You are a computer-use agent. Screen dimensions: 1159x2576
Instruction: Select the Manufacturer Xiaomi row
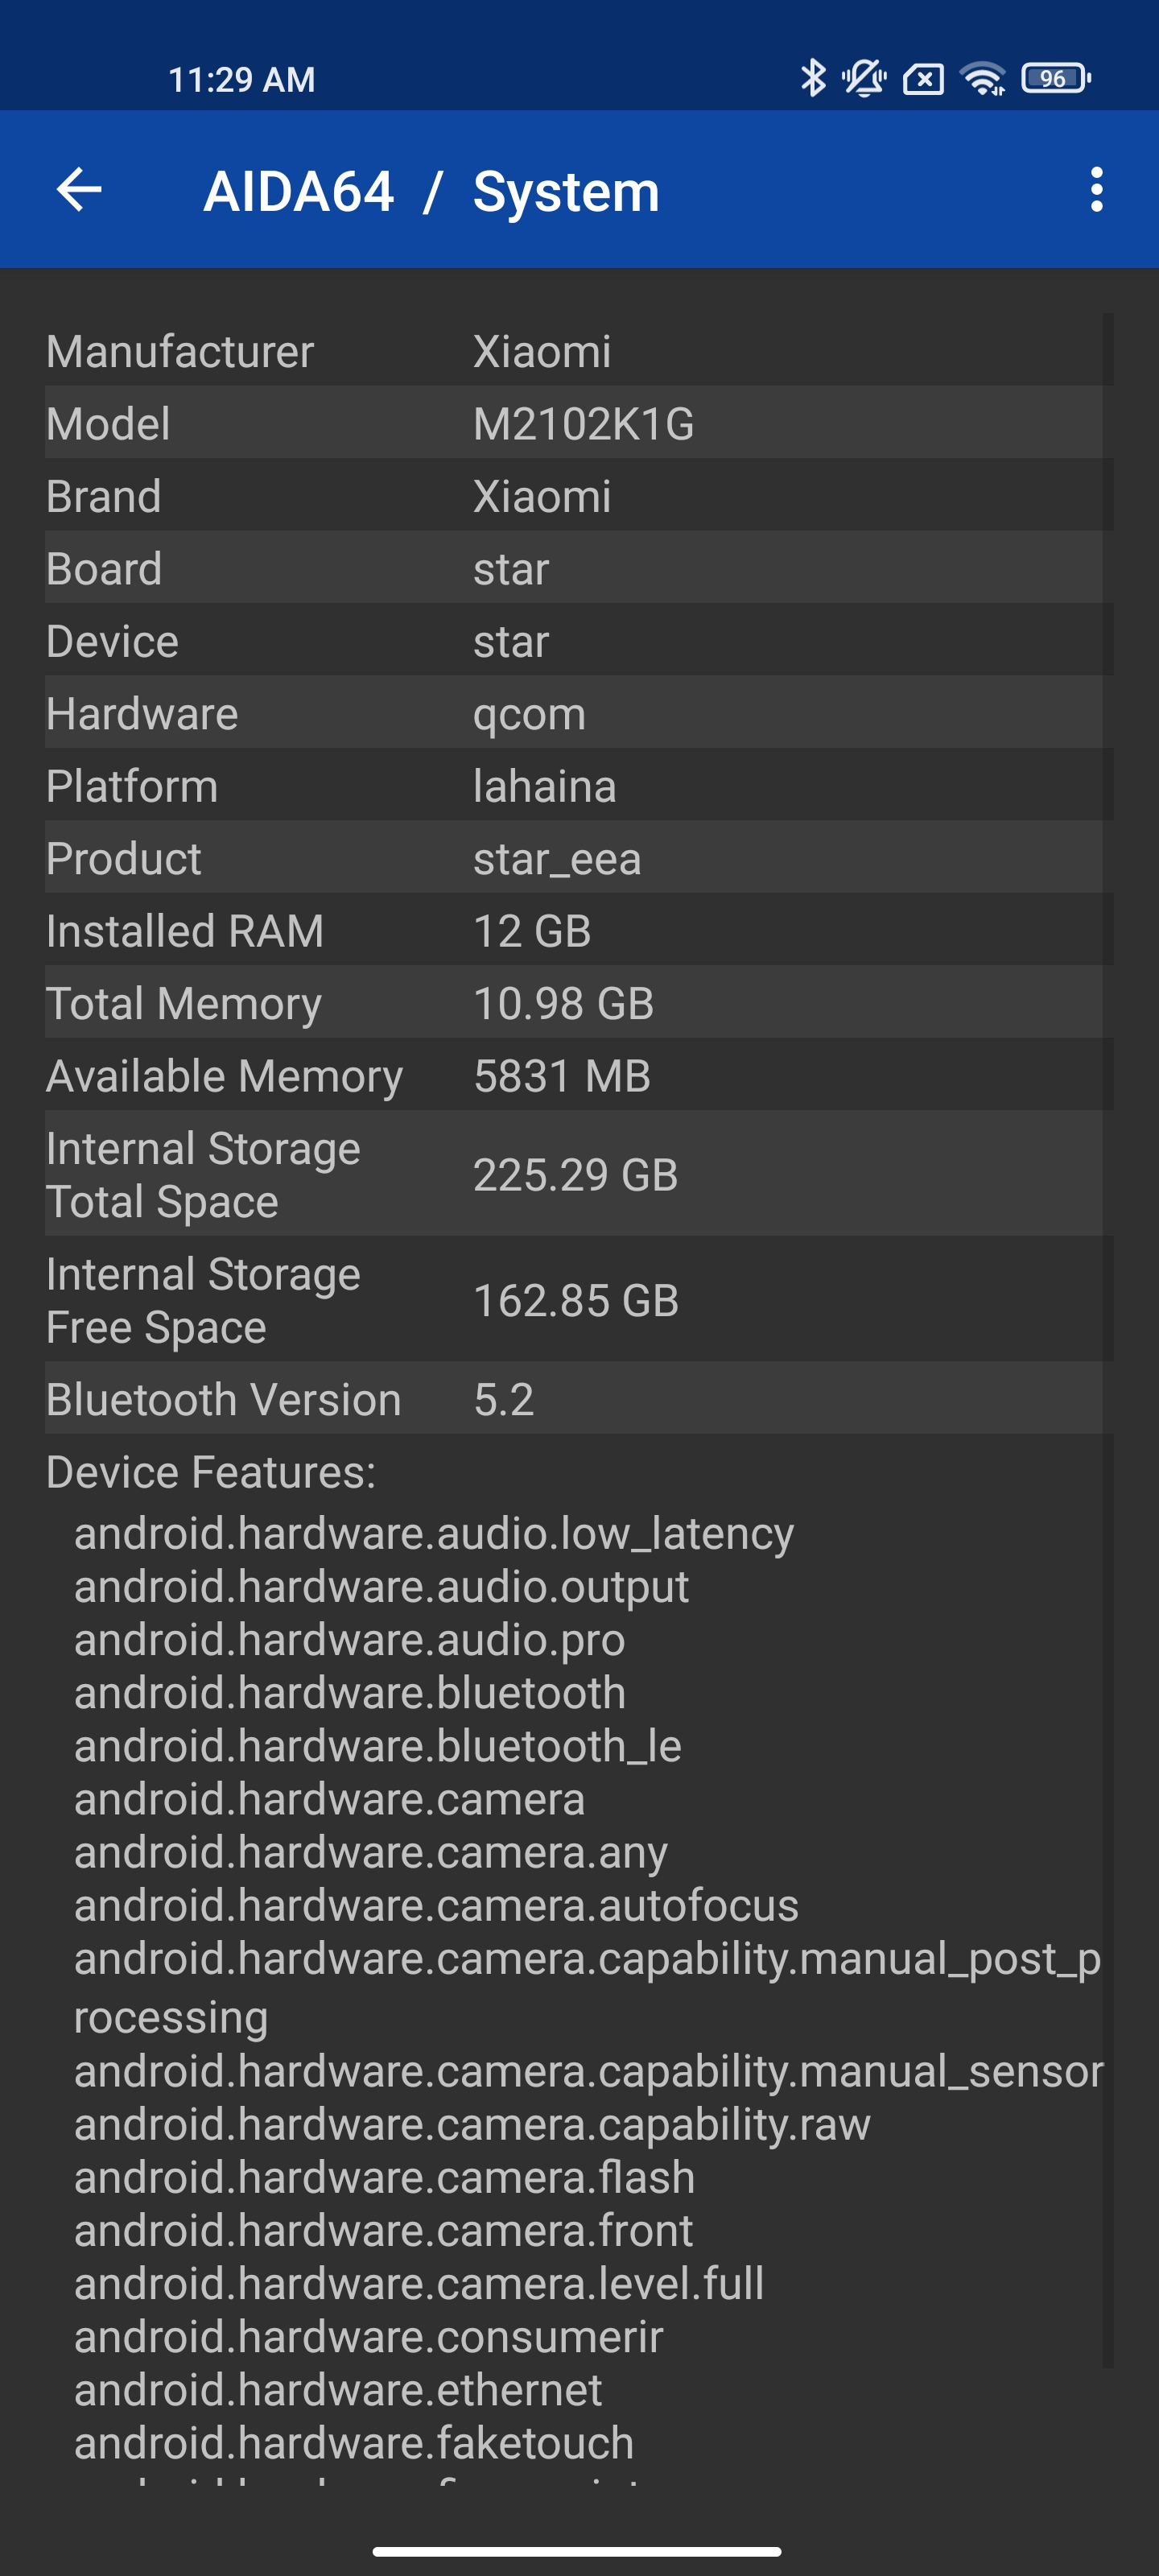coord(573,351)
